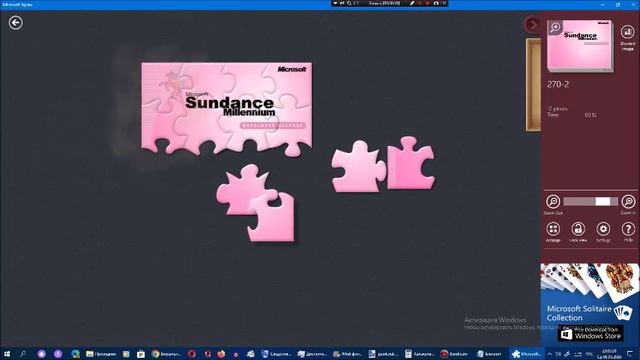Go back with the circled arrow button

(16, 22)
